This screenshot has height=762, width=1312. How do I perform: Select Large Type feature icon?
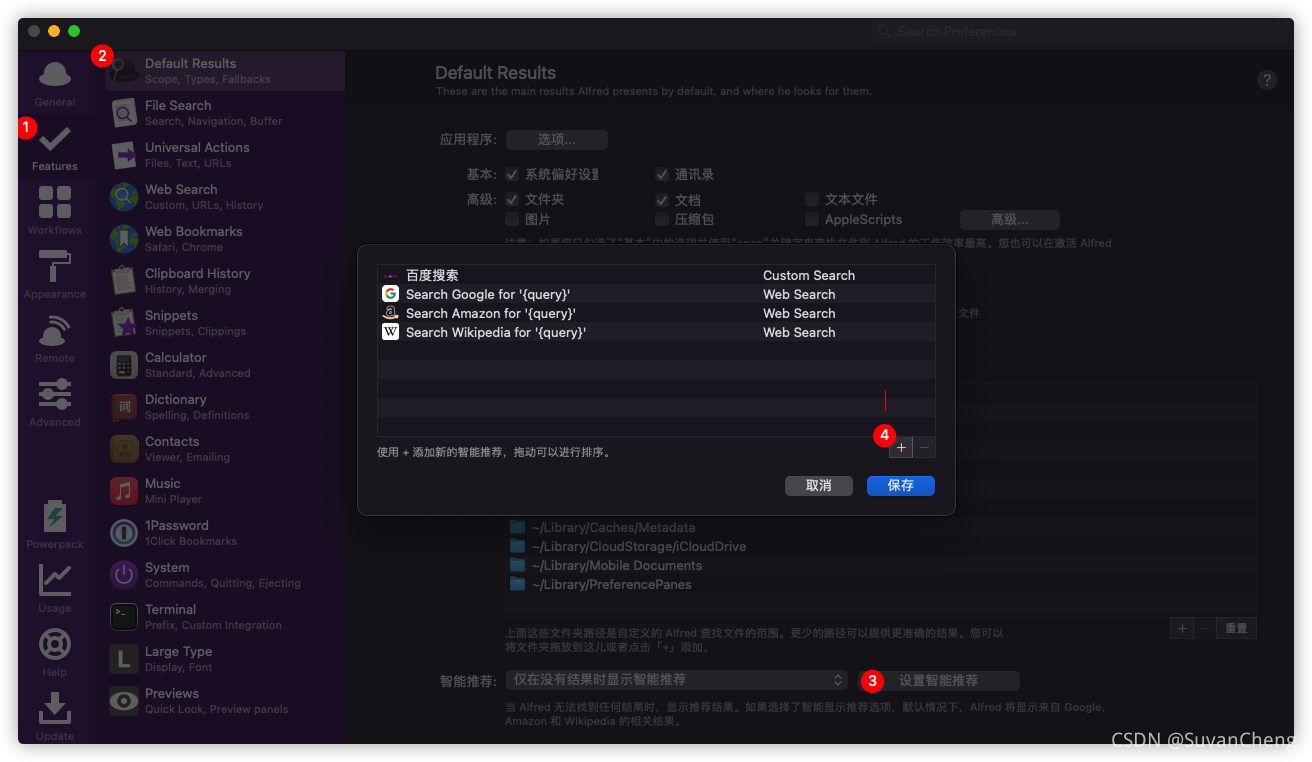(x=124, y=659)
